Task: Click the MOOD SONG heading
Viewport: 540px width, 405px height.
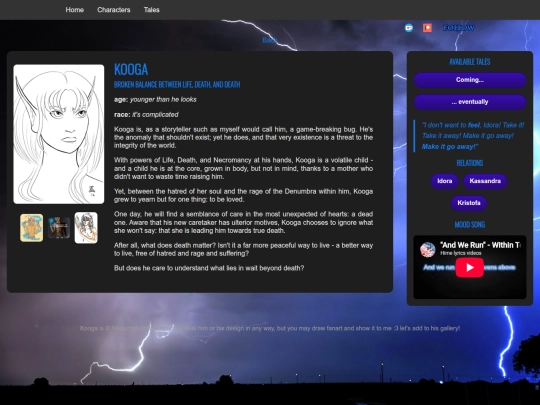Action: pyautogui.click(x=470, y=225)
